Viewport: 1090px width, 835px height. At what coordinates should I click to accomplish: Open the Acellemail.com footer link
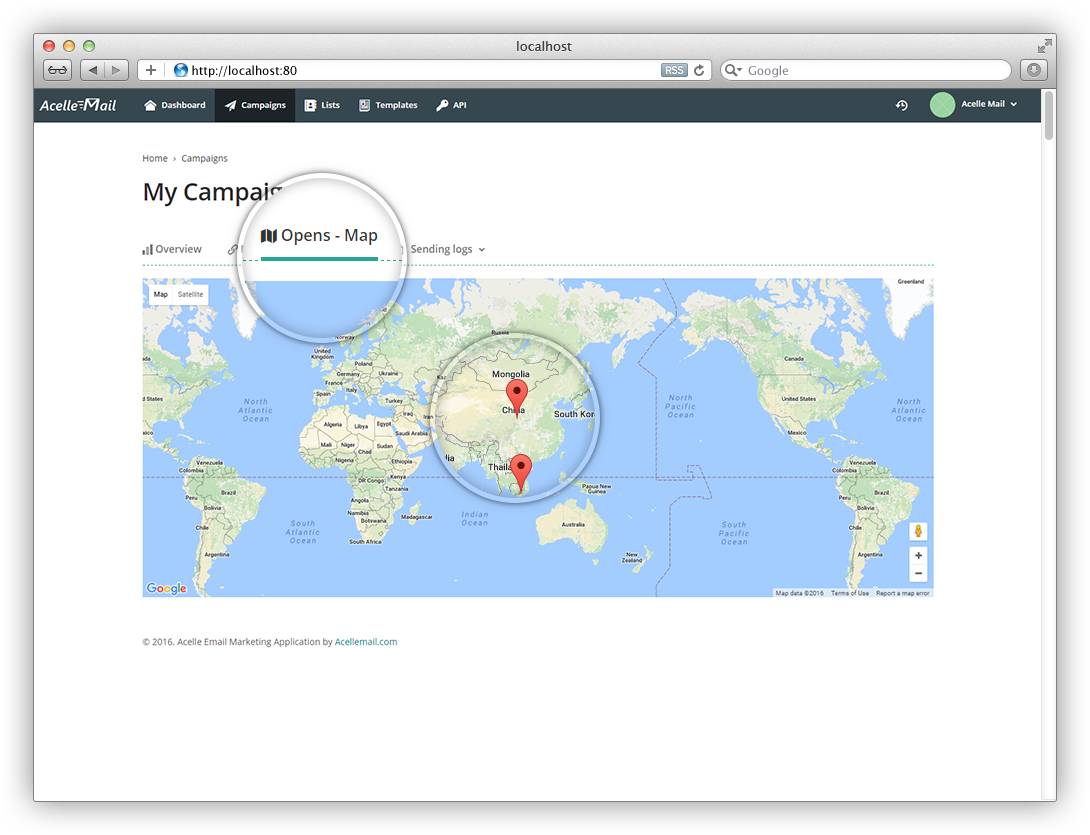click(x=366, y=642)
